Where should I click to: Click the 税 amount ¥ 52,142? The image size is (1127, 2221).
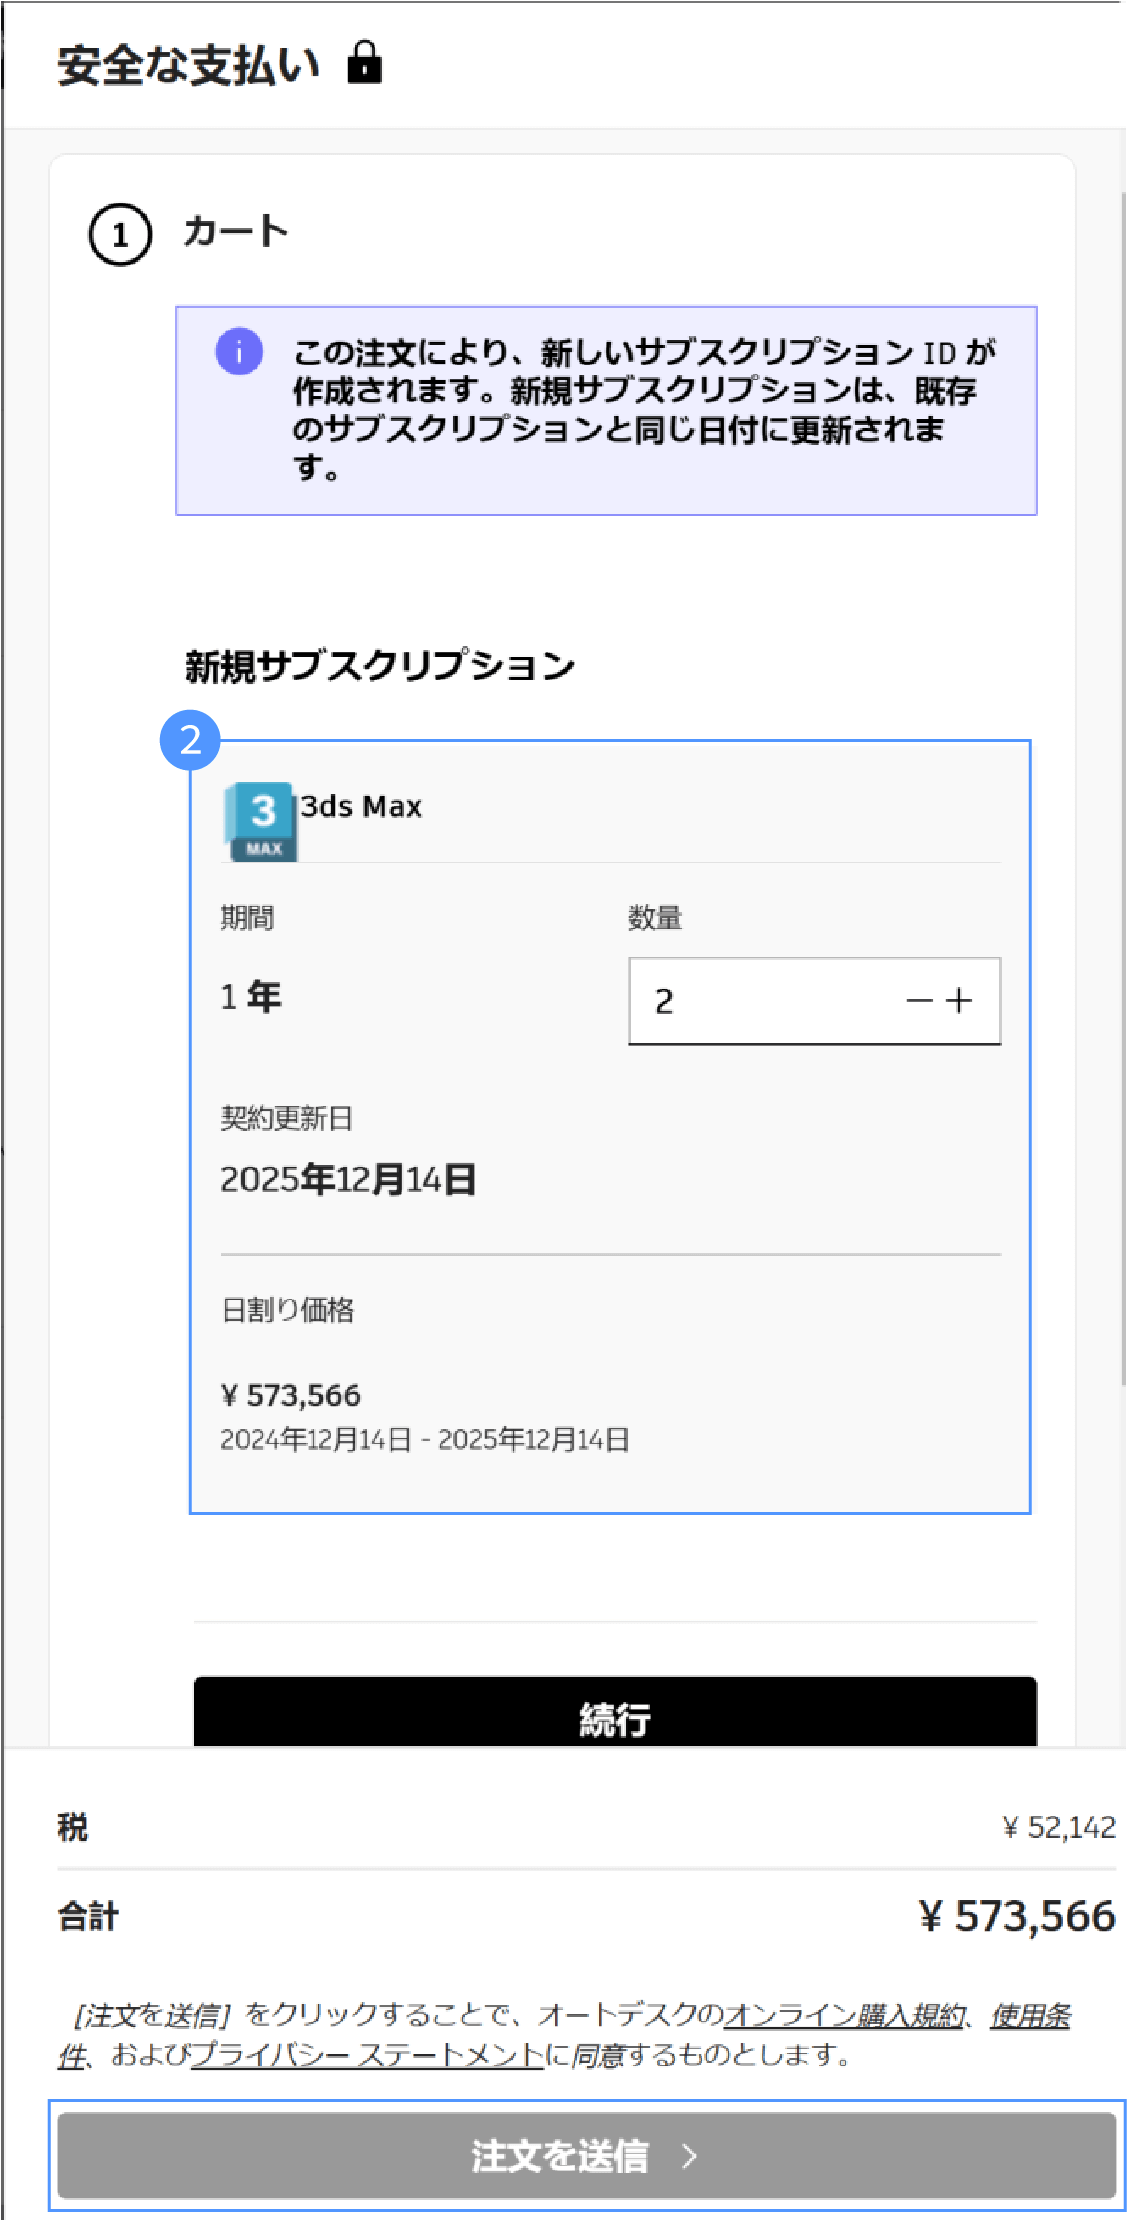pos(1059,1828)
